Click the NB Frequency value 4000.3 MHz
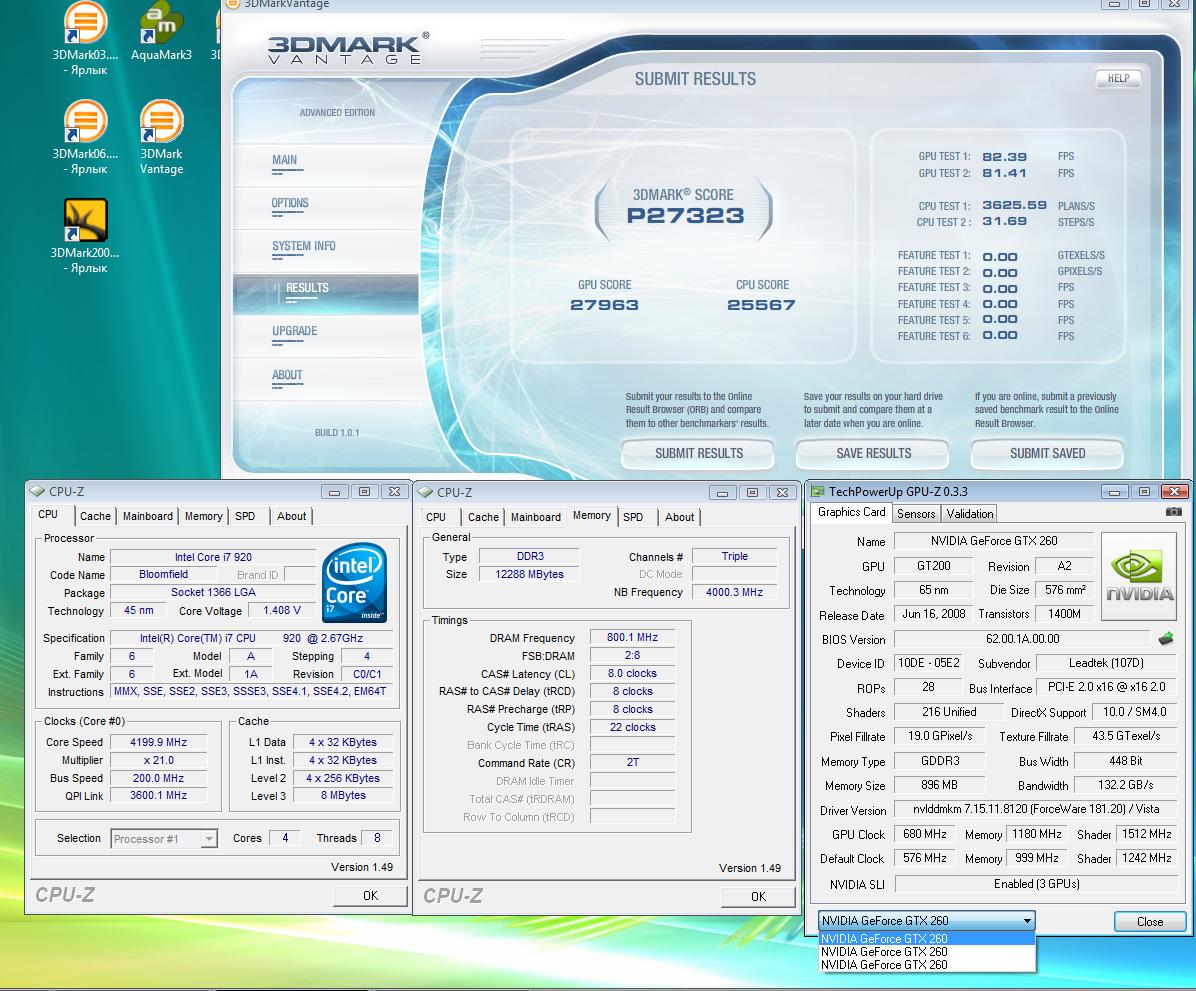 pos(735,592)
